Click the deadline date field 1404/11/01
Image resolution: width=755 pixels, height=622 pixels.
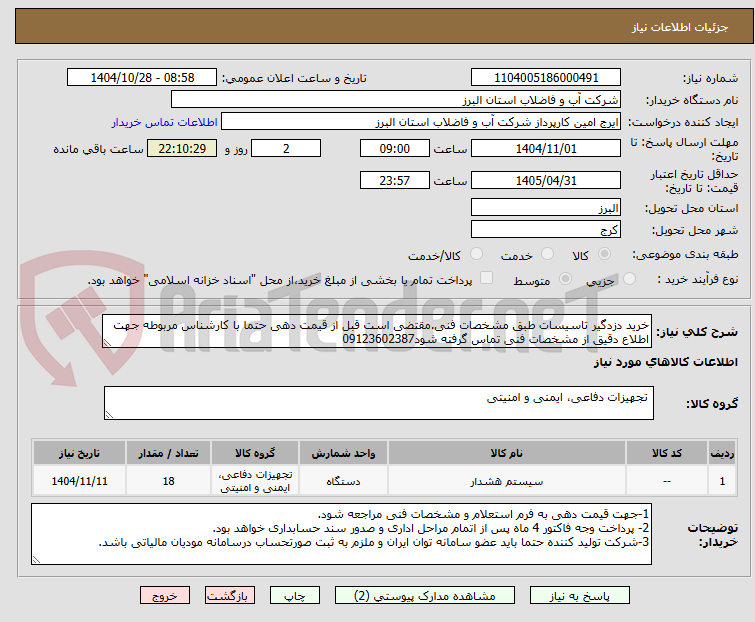pos(546,148)
